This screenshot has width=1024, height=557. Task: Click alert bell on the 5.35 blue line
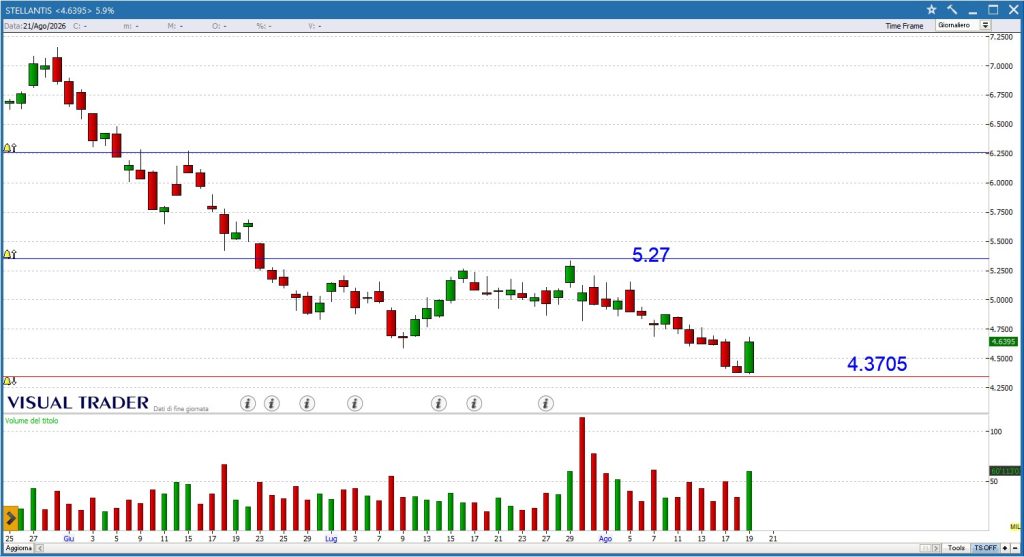(9, 254)
